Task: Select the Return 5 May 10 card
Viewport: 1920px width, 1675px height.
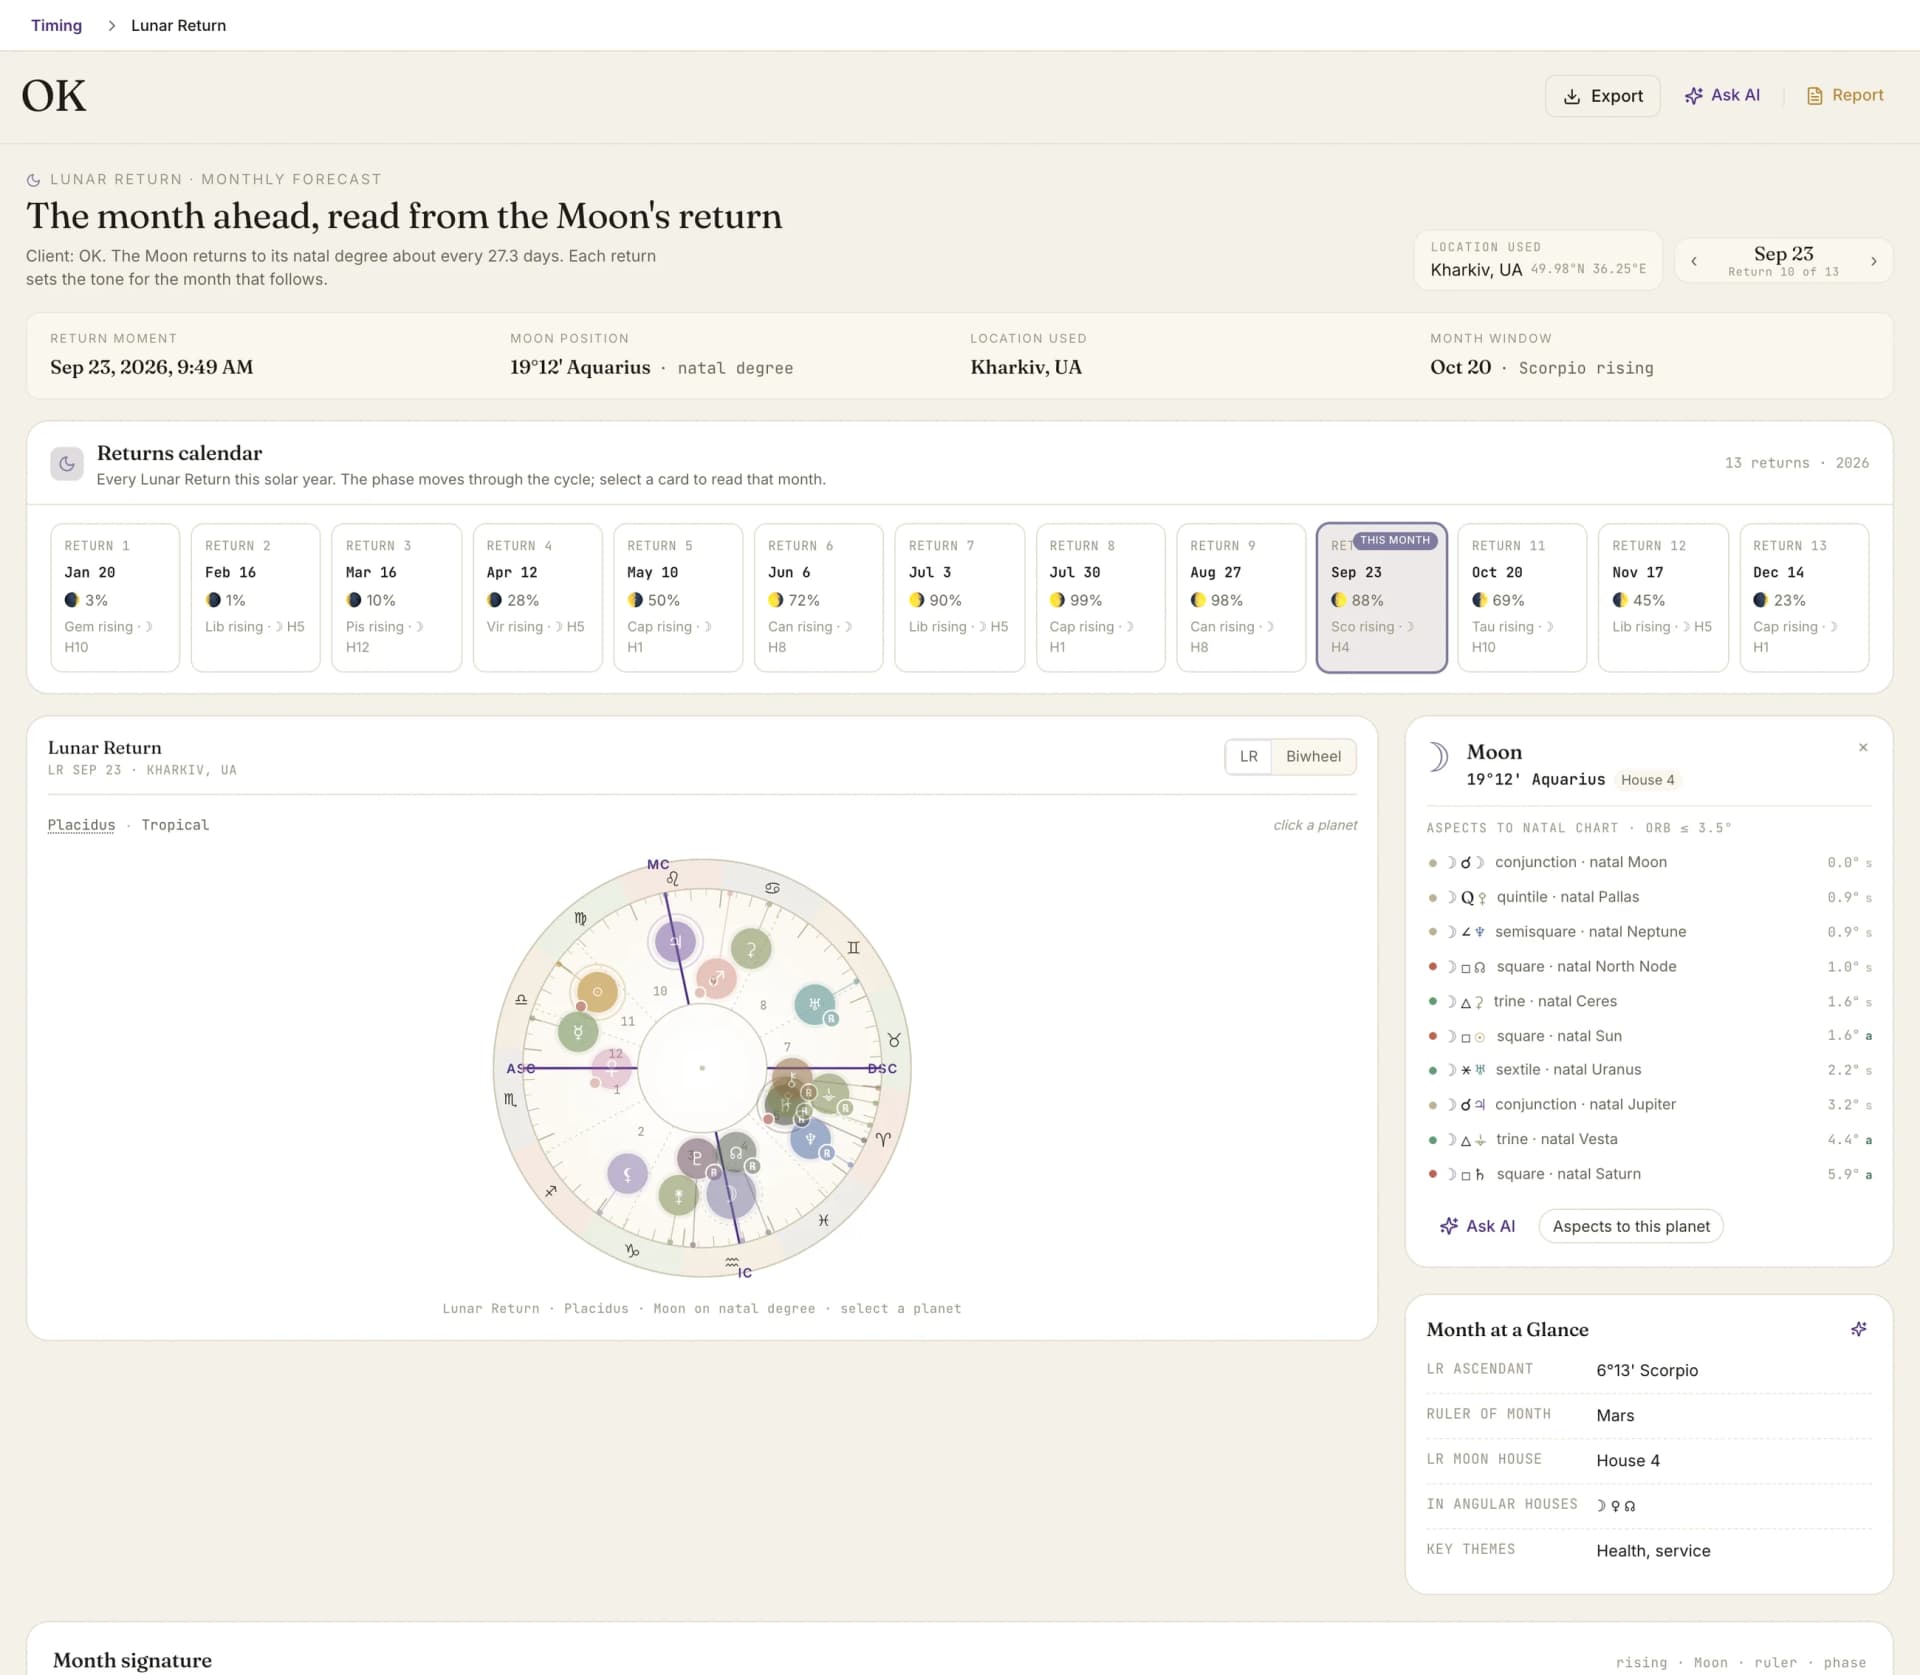Action: click(x=678, y=597)
